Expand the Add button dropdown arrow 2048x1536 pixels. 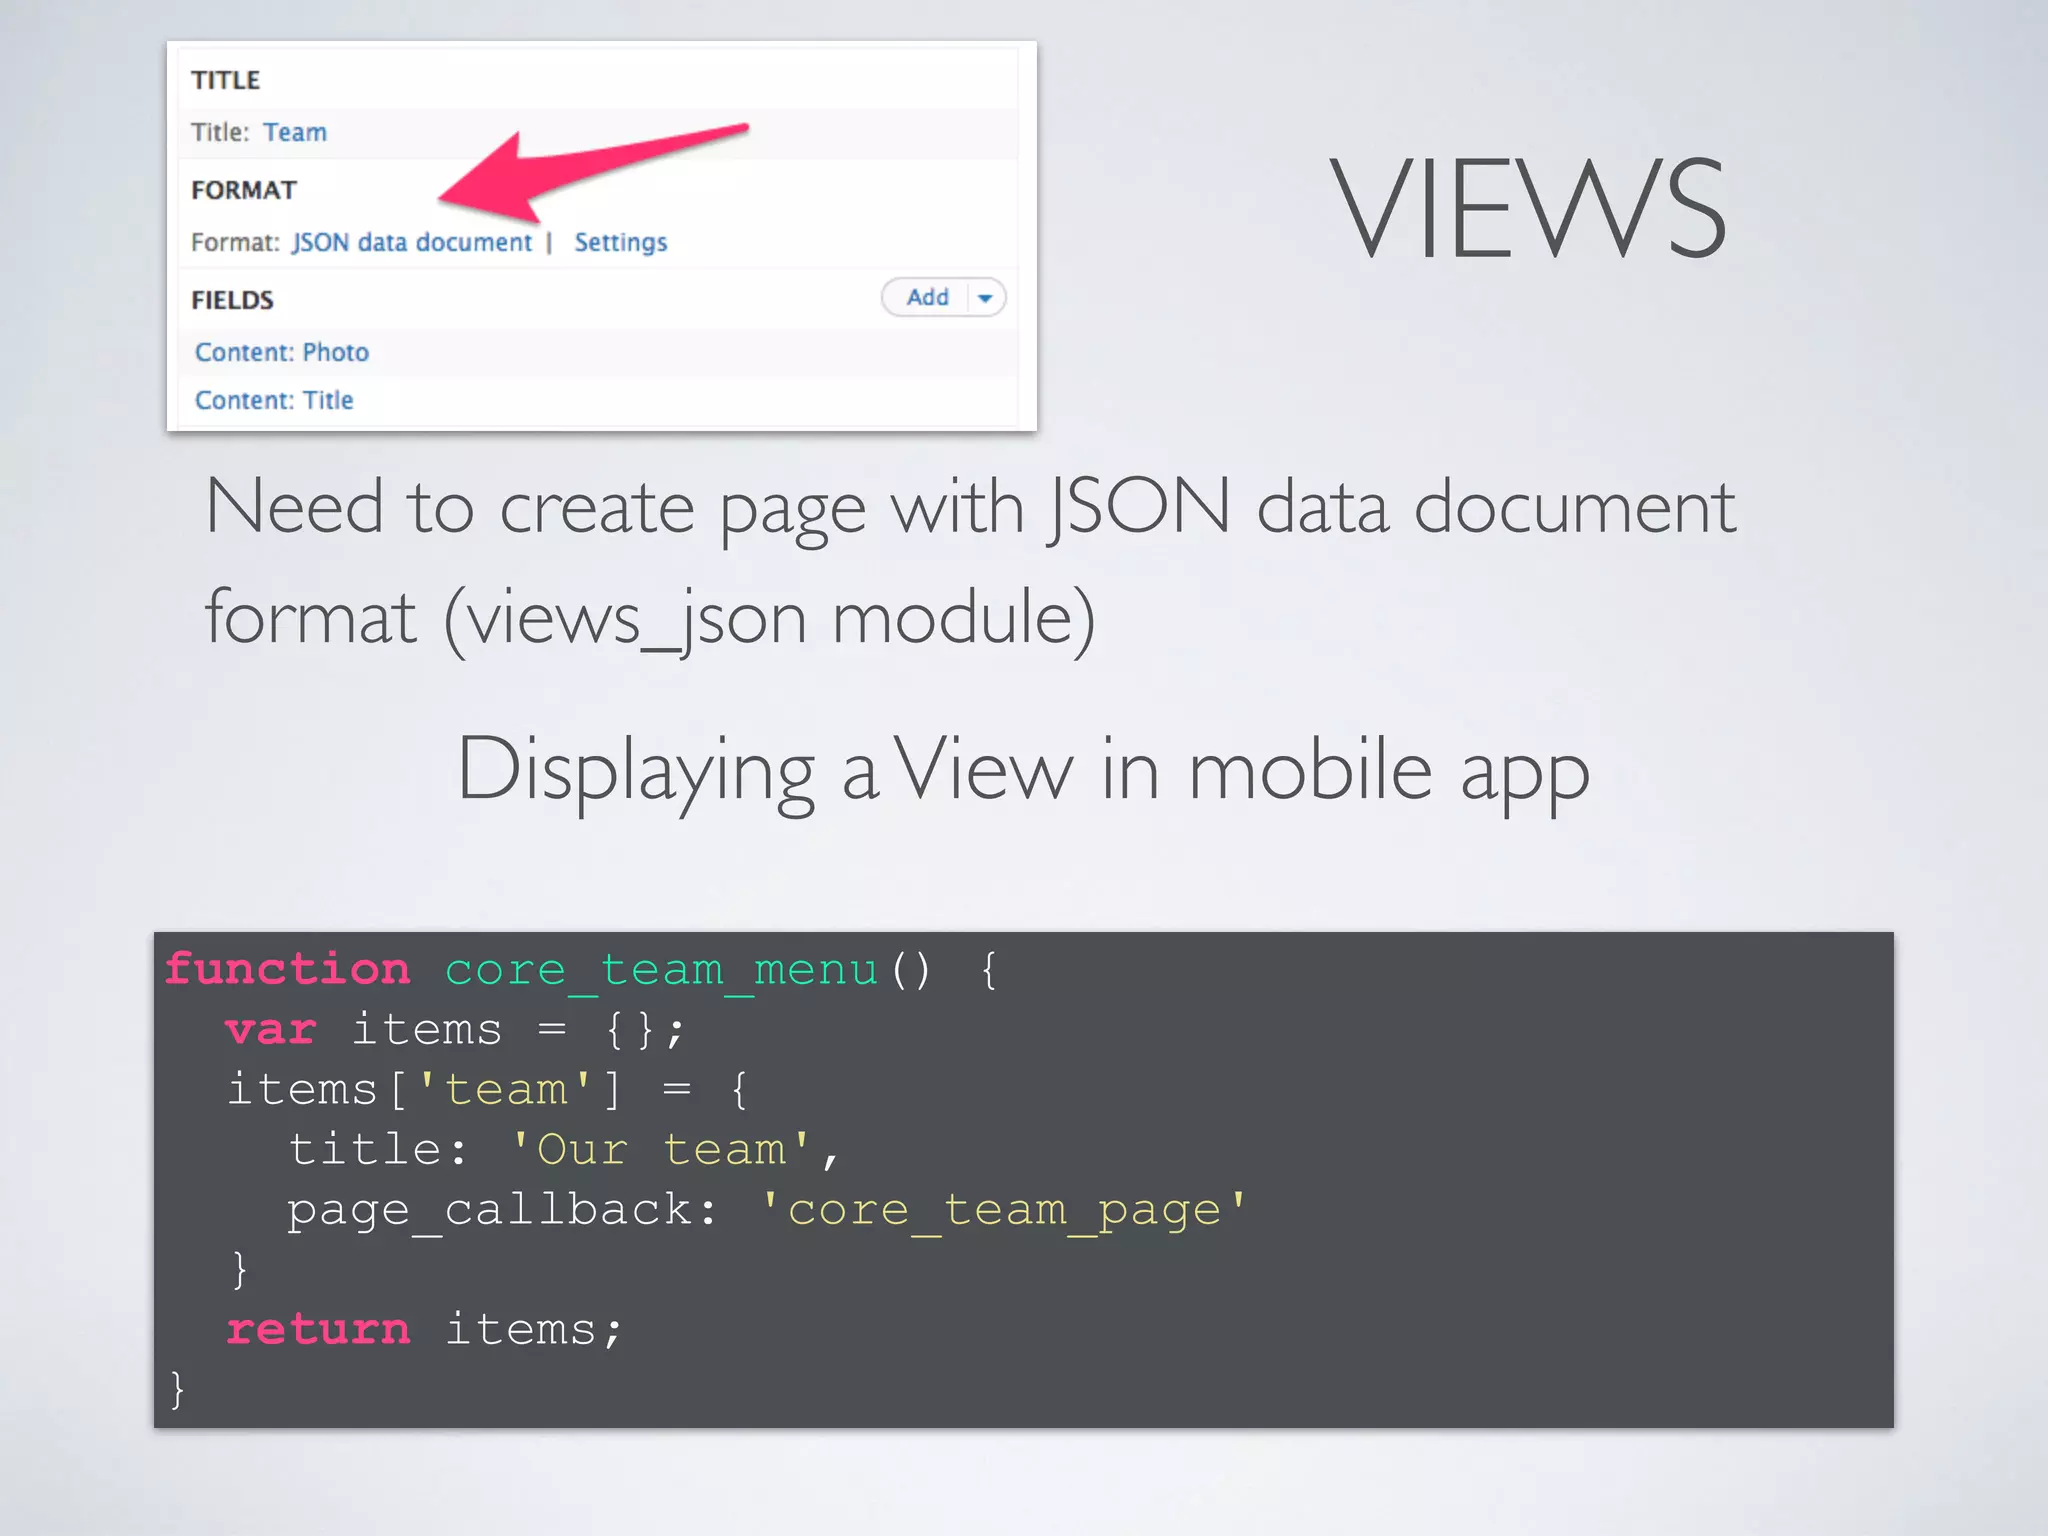pos(986,298)
